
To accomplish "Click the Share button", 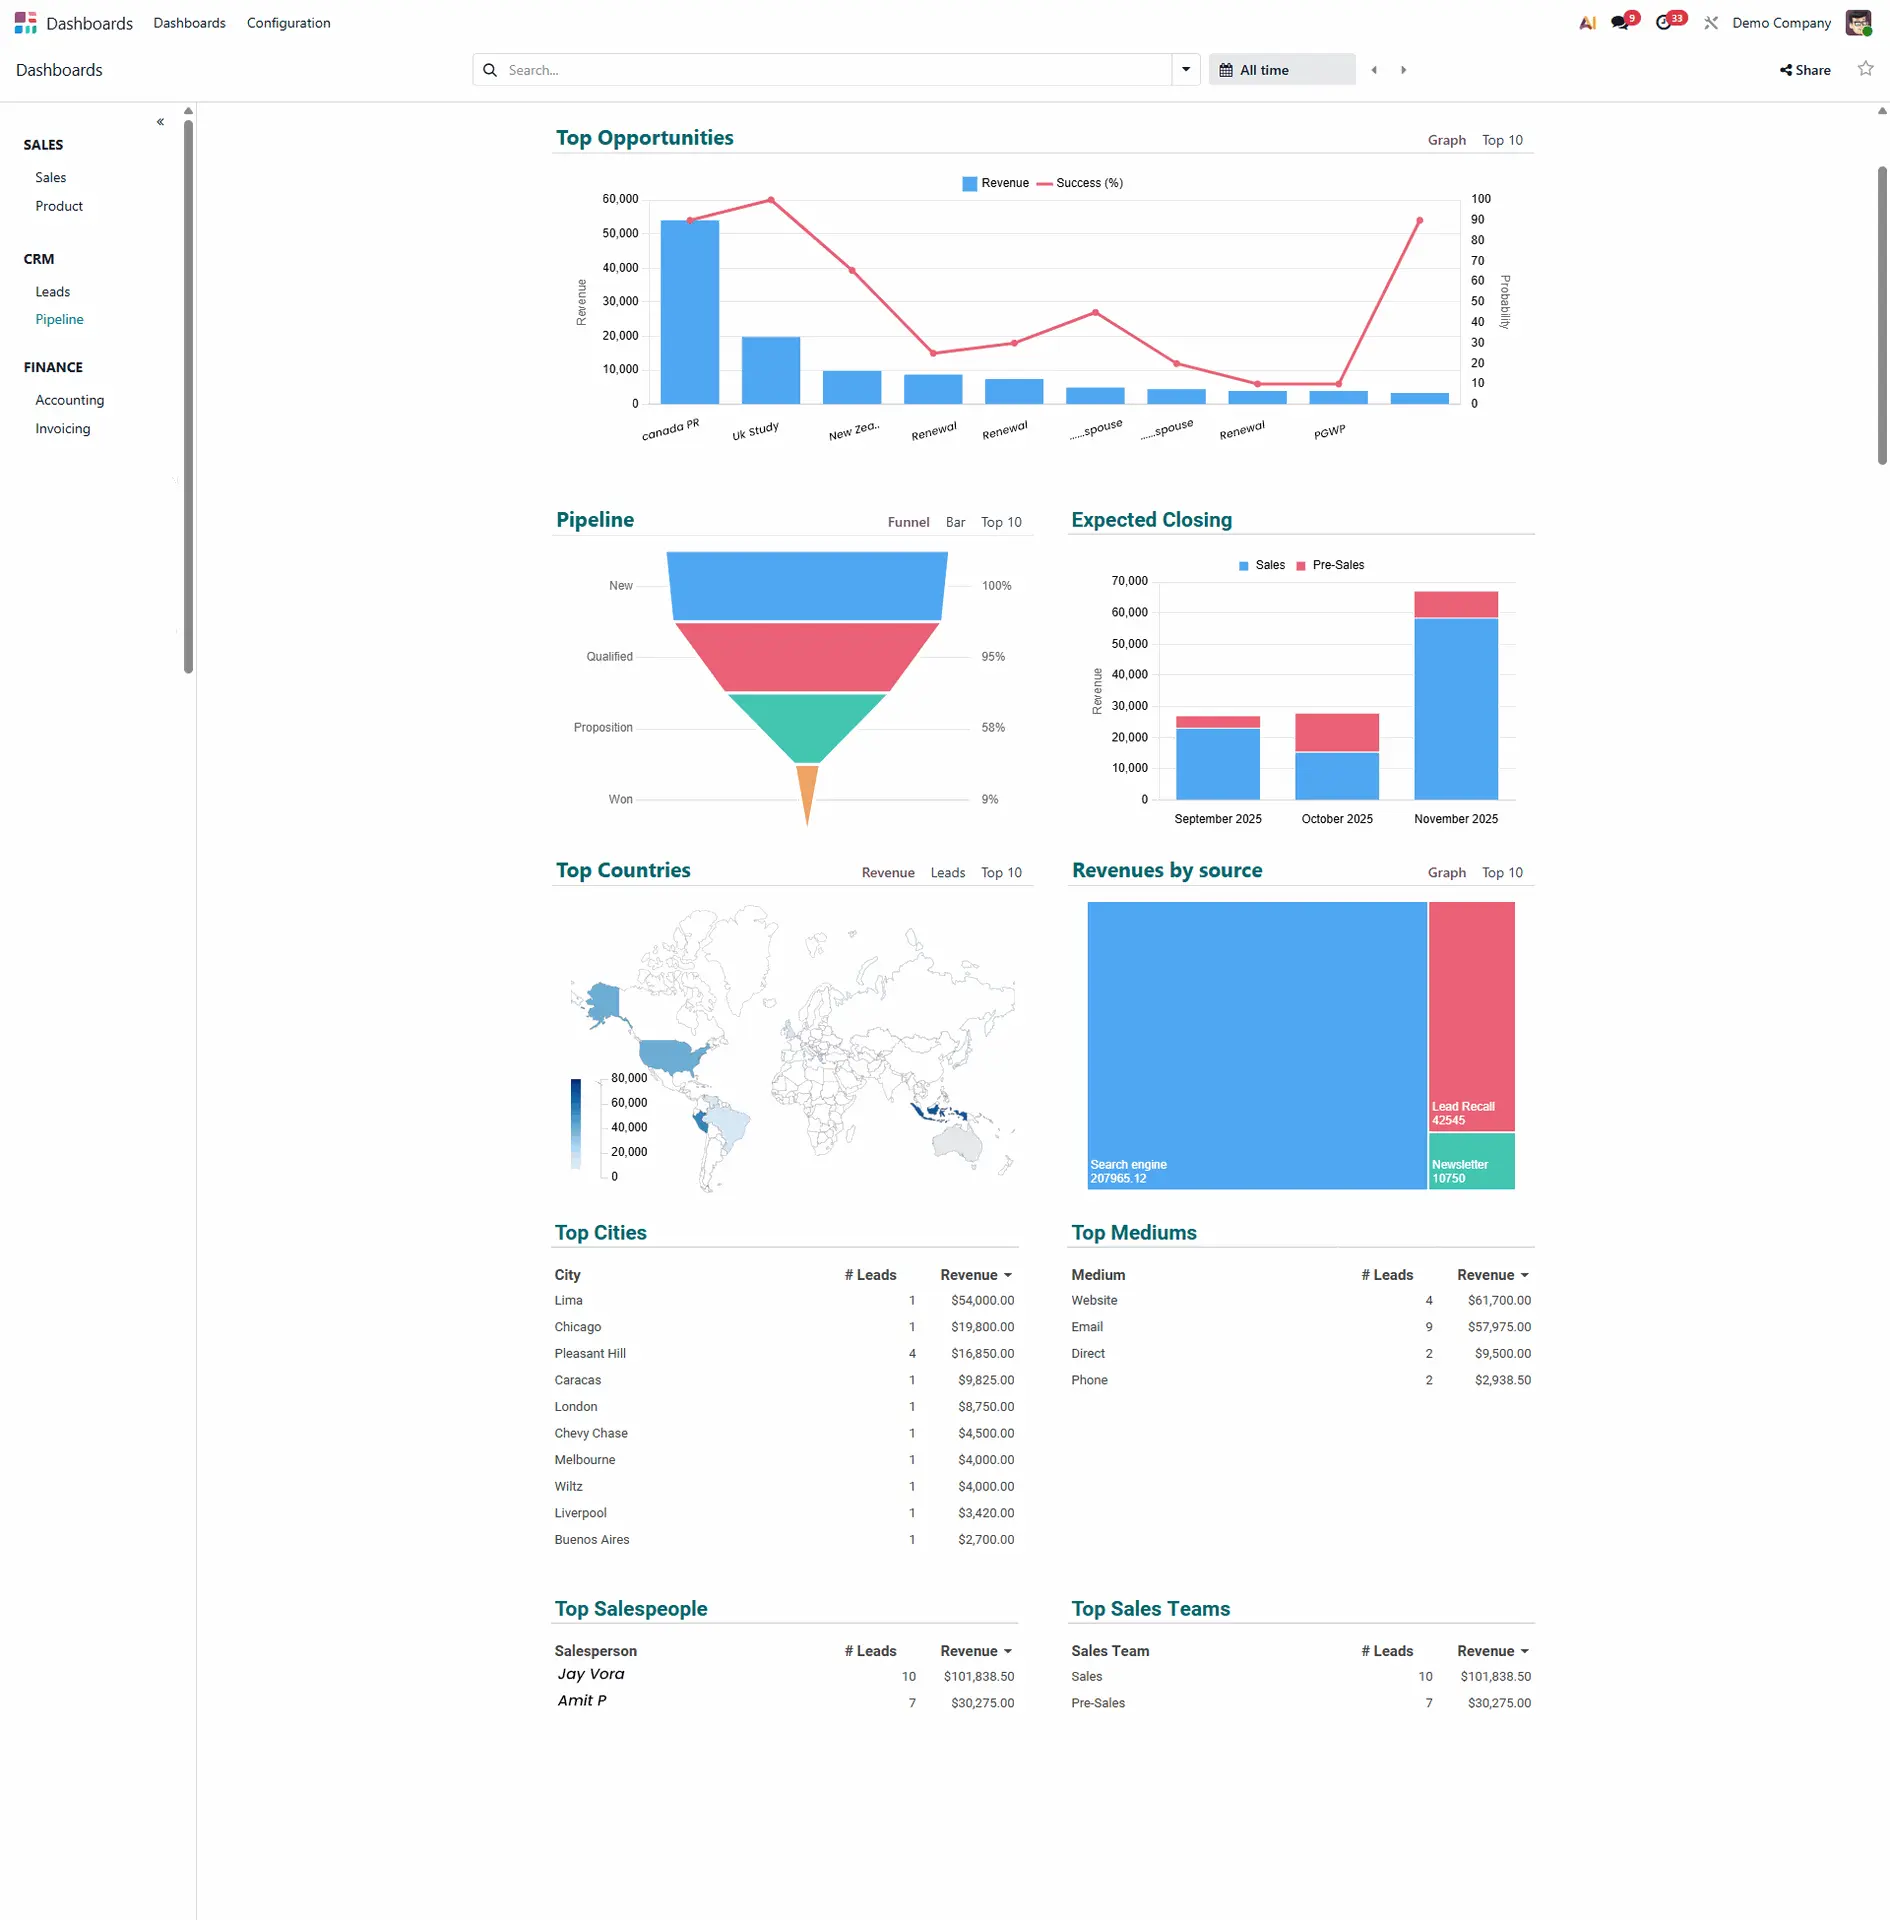I will point(1805,70).
